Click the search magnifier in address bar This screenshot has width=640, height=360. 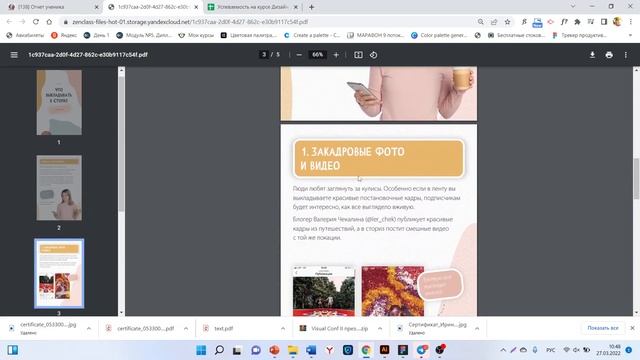pos(480,22)
